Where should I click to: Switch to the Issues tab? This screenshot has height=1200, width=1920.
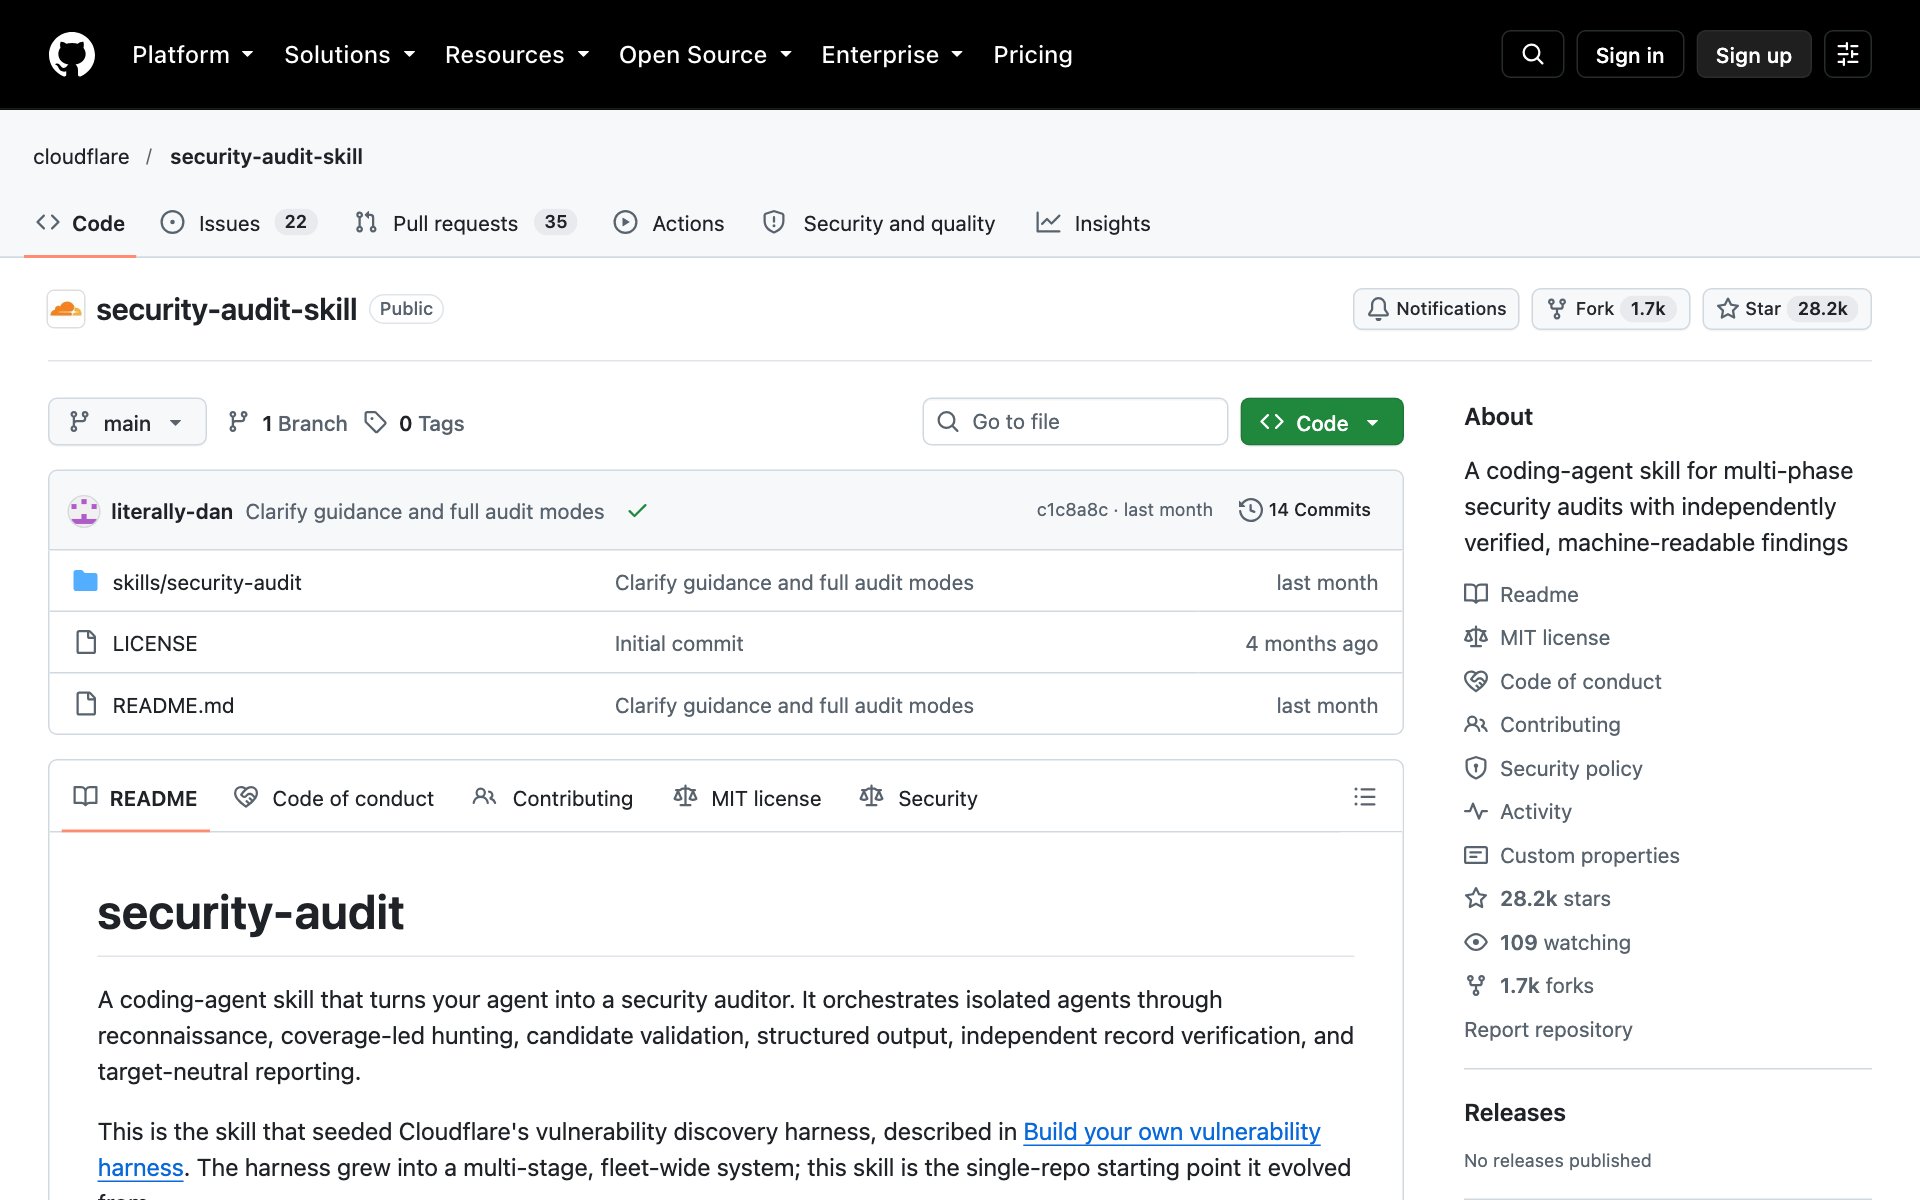[x=239, y=223]
